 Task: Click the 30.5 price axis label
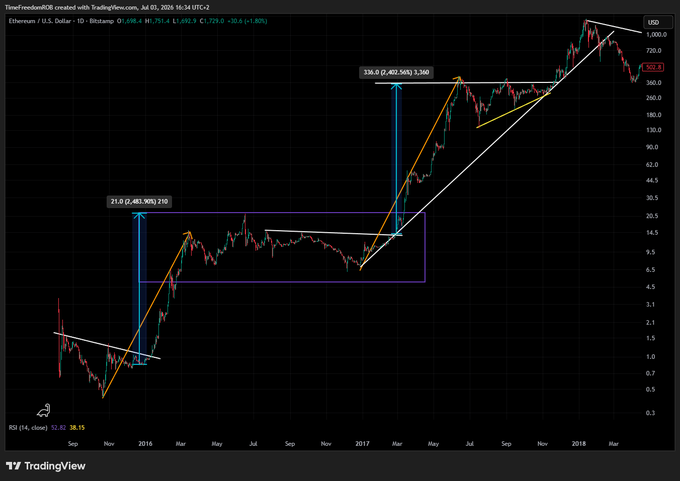click(652, 198)
